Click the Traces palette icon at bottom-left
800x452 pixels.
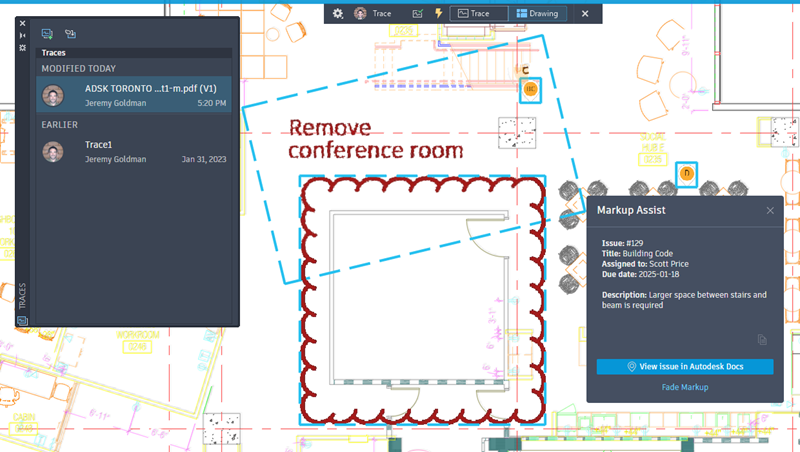(x=22, y=321)
